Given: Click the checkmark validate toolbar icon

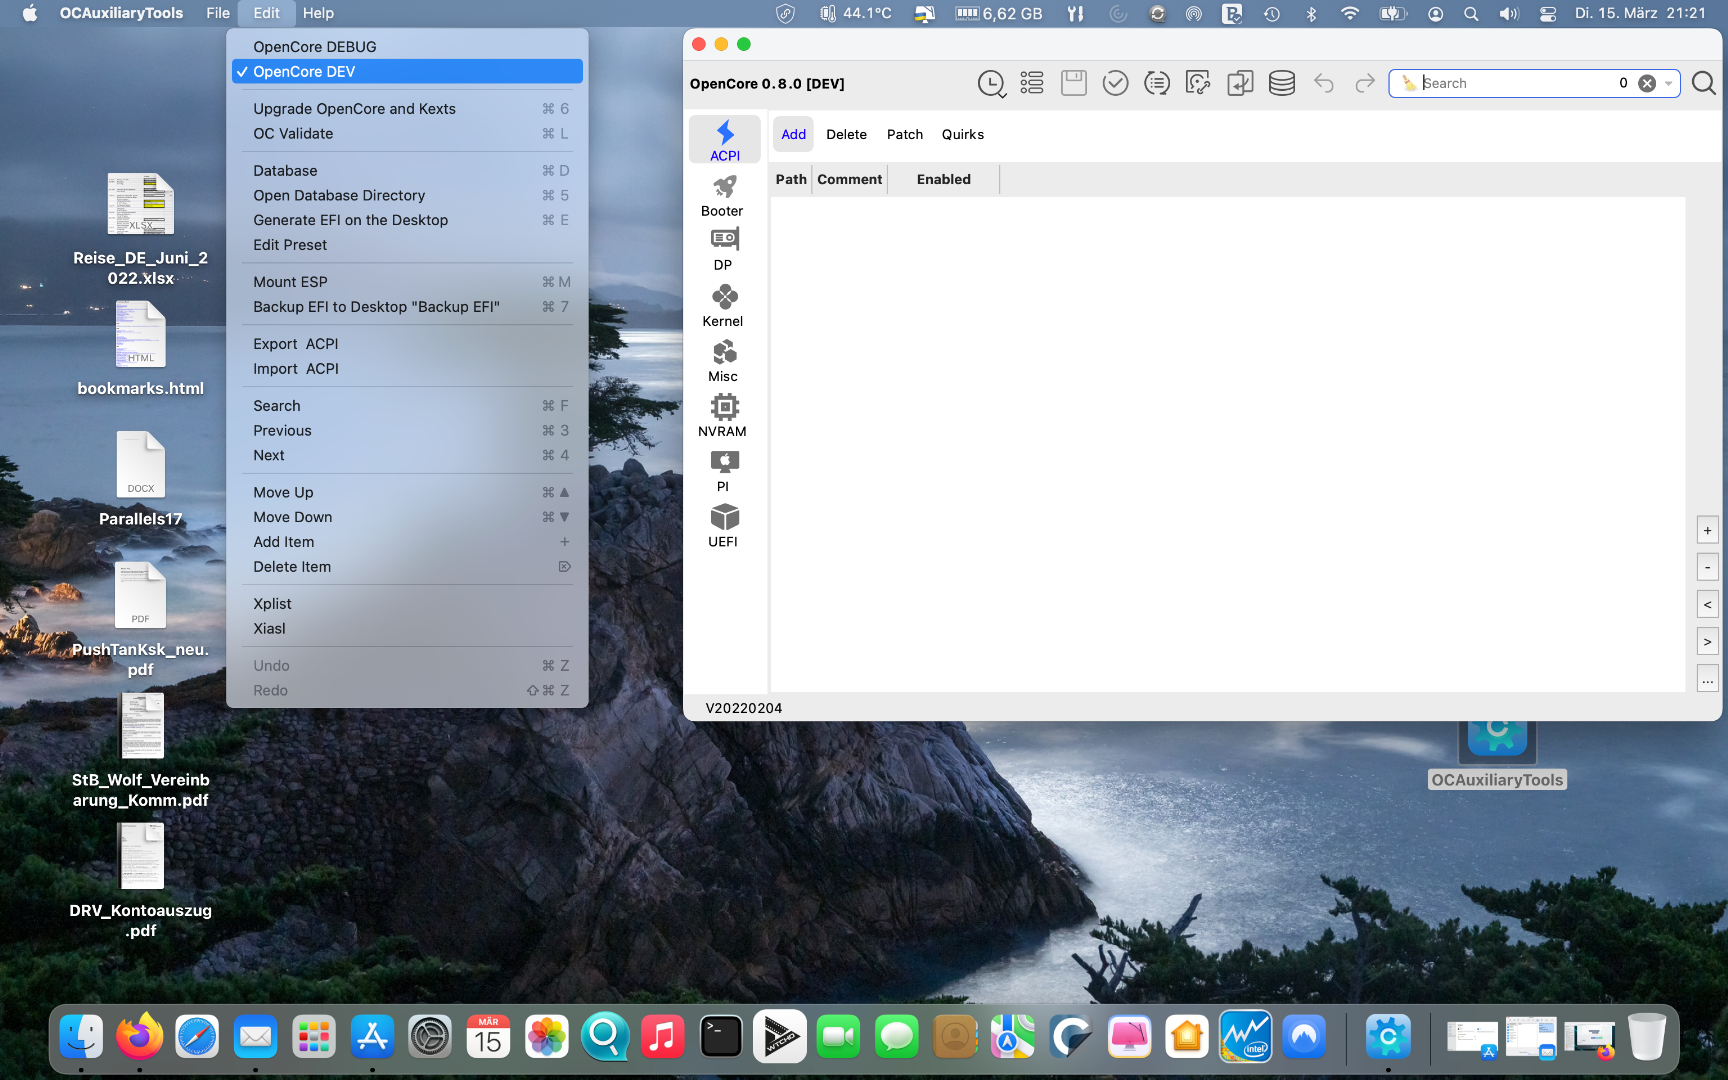Looking at the screenshot, I should (x=1115, y=84).
